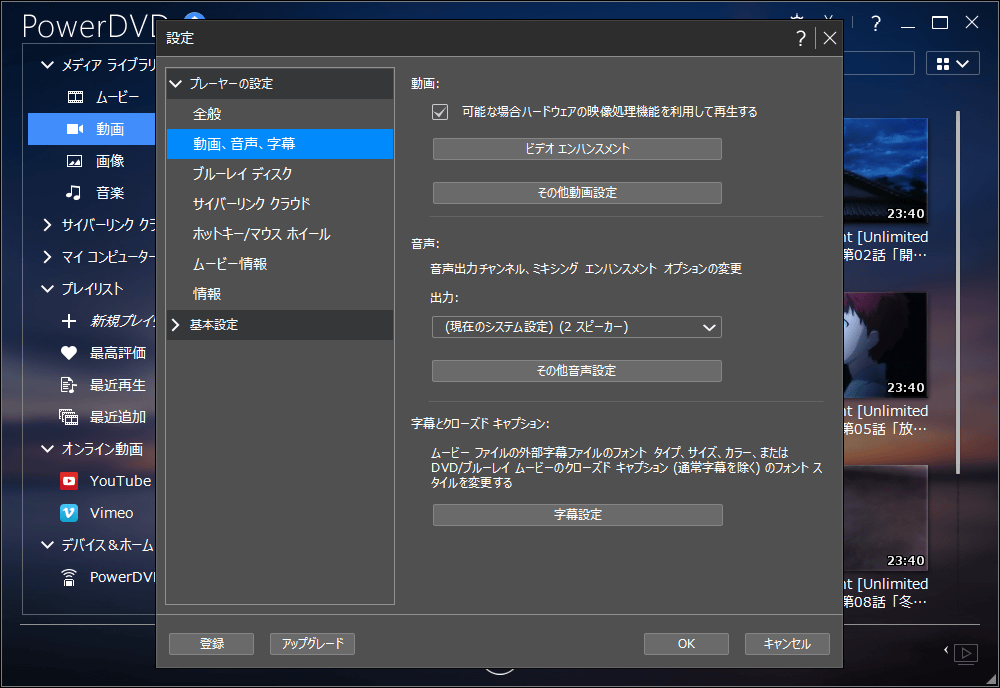
Task: Click アップグレード button
Action: pyautogui.click(x=312, y=644)
